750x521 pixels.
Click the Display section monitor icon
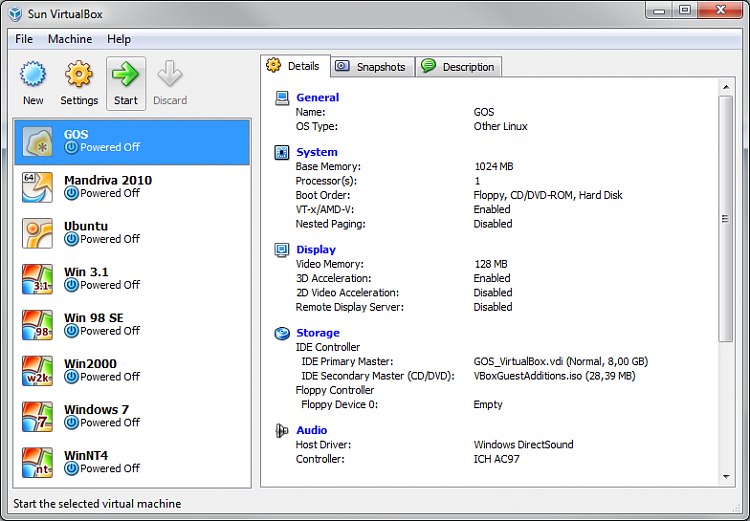point(282,250)
